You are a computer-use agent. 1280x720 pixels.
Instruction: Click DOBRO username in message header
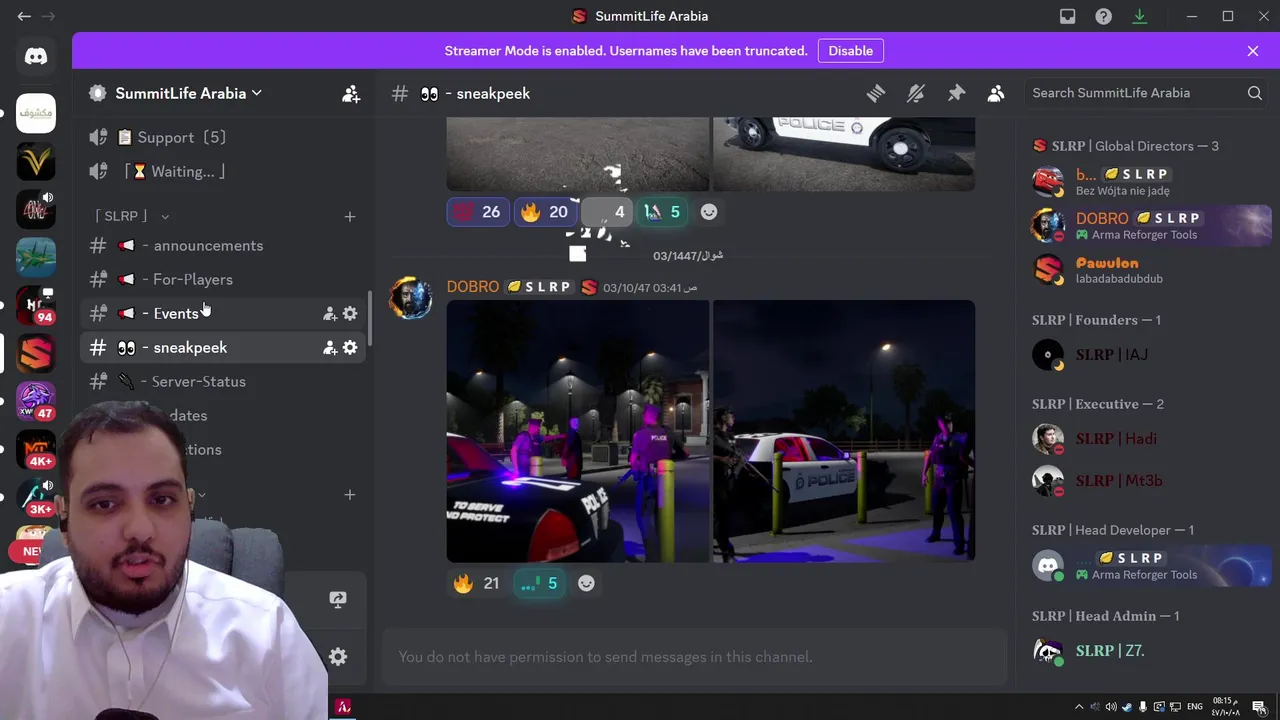(x=473, y=287)
